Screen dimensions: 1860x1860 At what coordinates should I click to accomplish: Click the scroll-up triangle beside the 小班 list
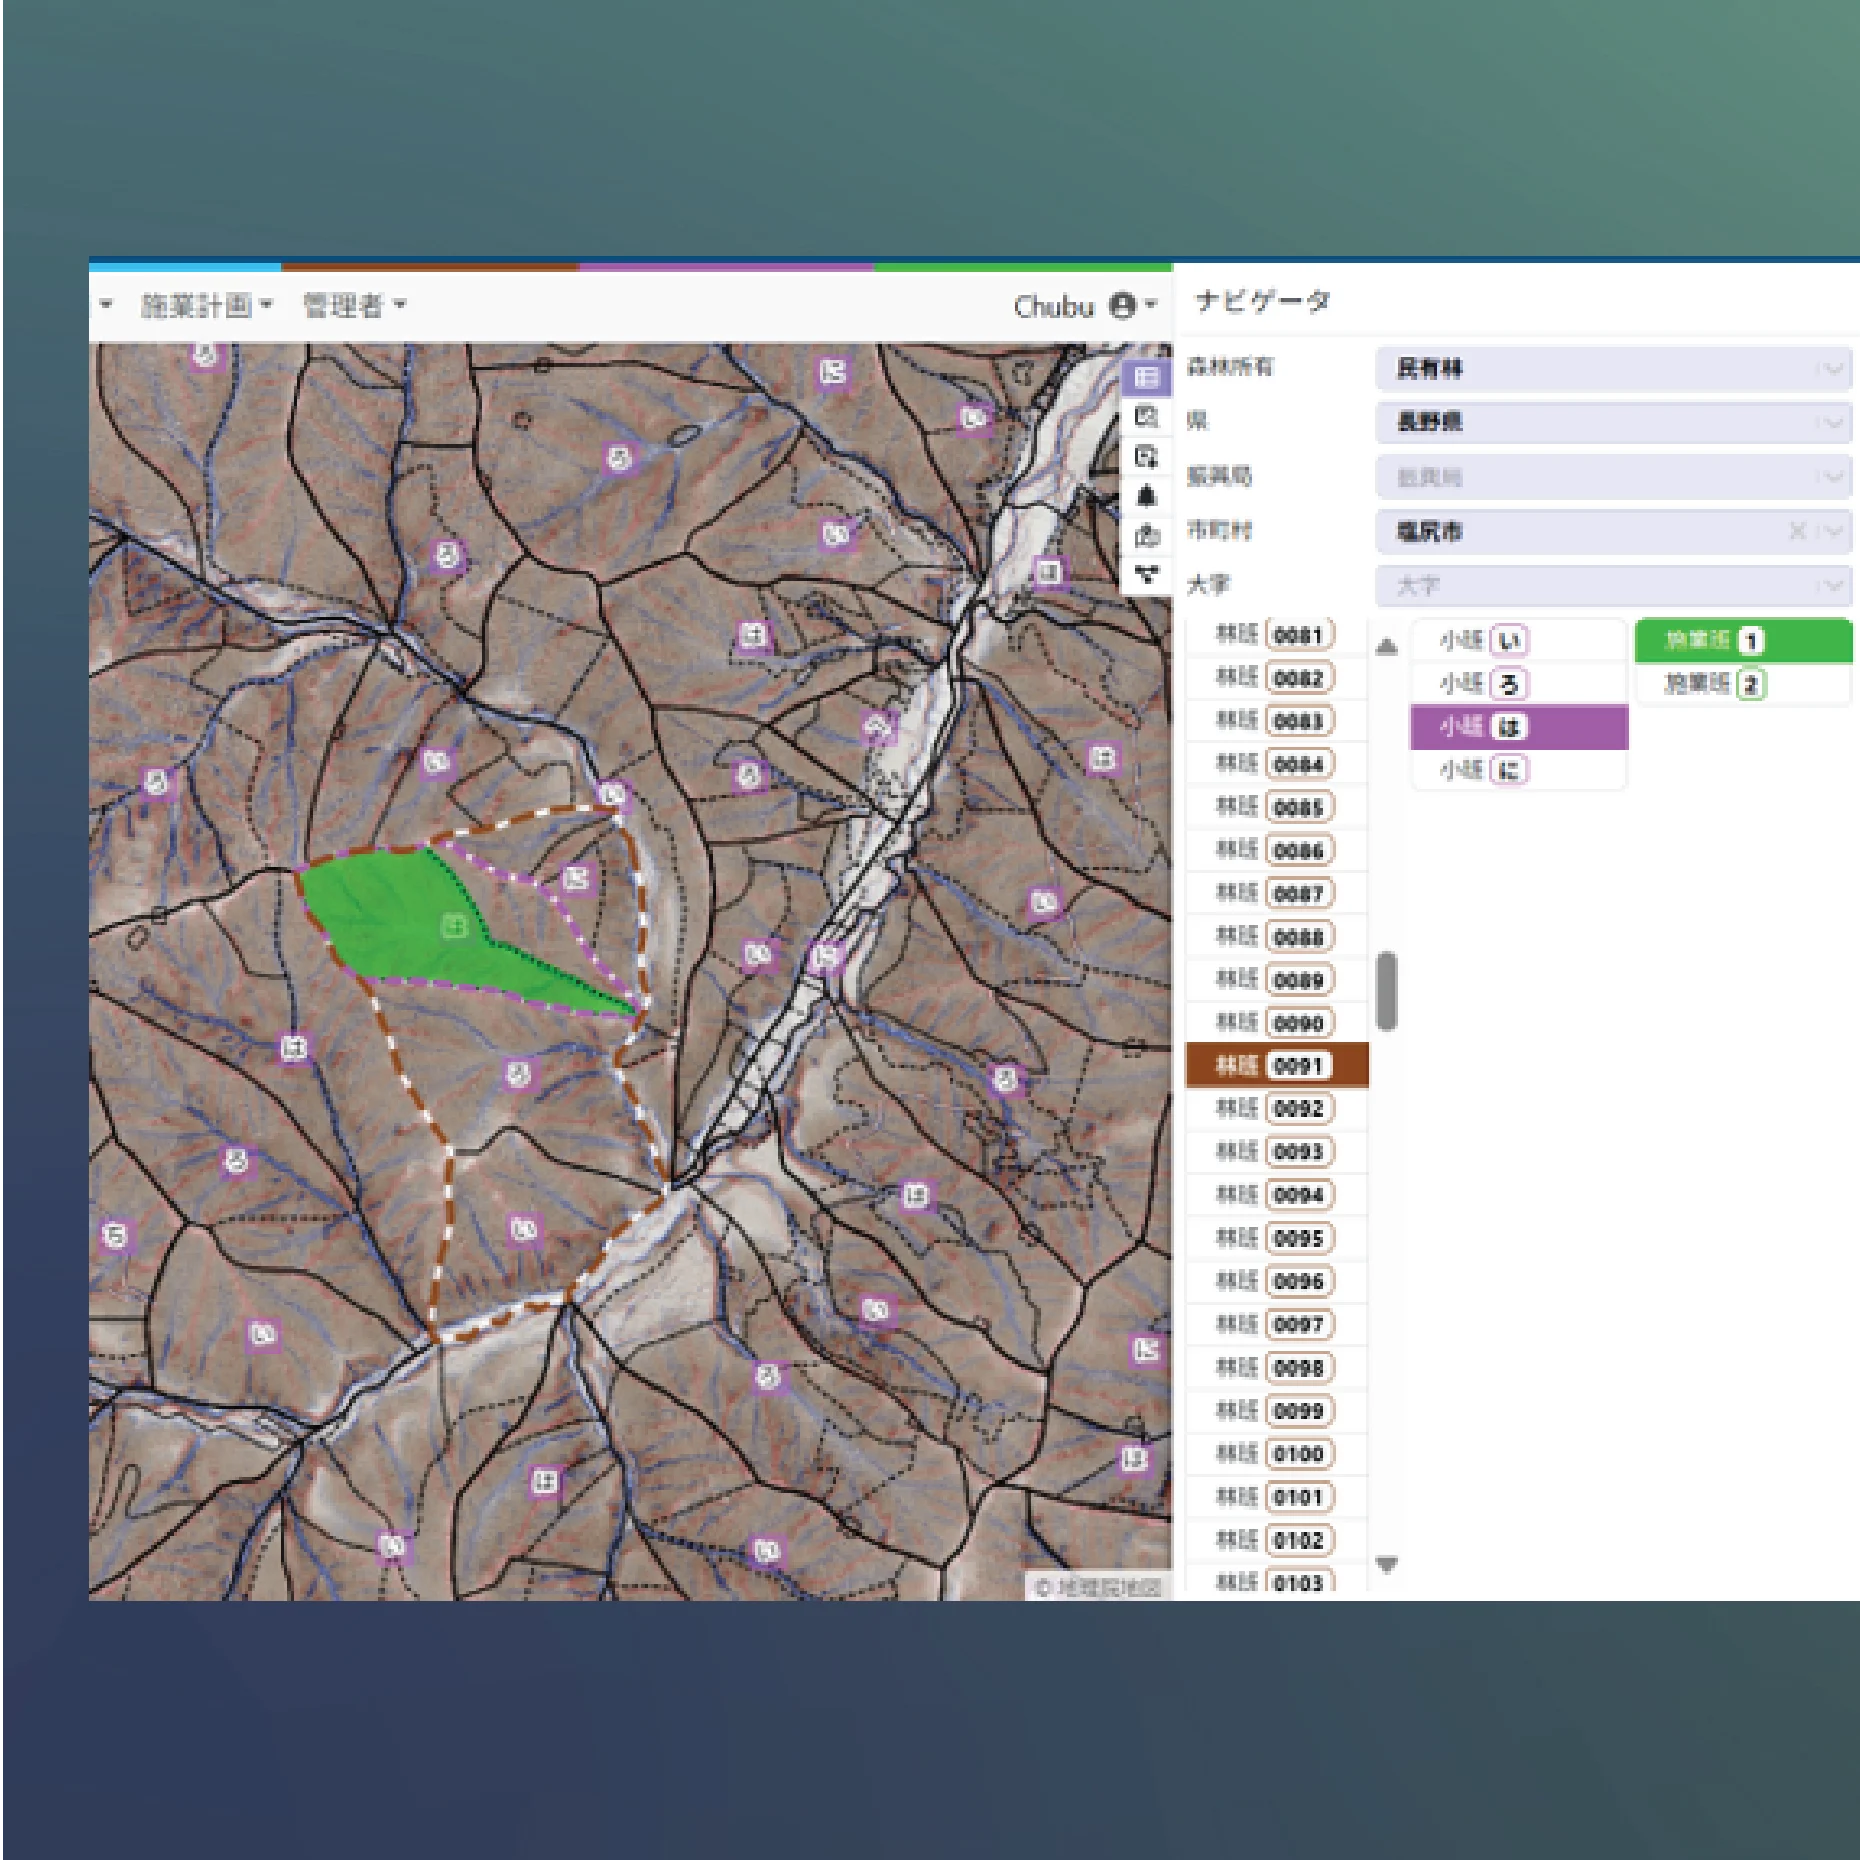1386,645
